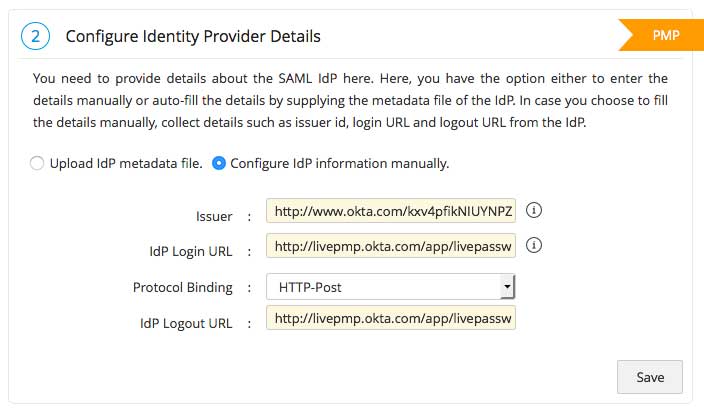Click inside the IdP Logout URL field
This screenshot has width=704, height=410.
pyautogui.click(x=391, y=319)
